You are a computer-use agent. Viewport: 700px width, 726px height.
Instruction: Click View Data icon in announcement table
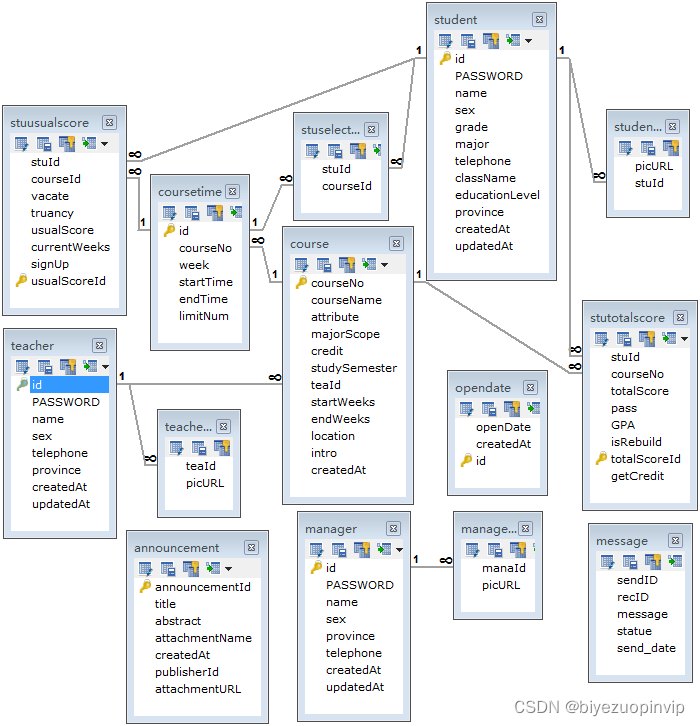pos(213,569)
